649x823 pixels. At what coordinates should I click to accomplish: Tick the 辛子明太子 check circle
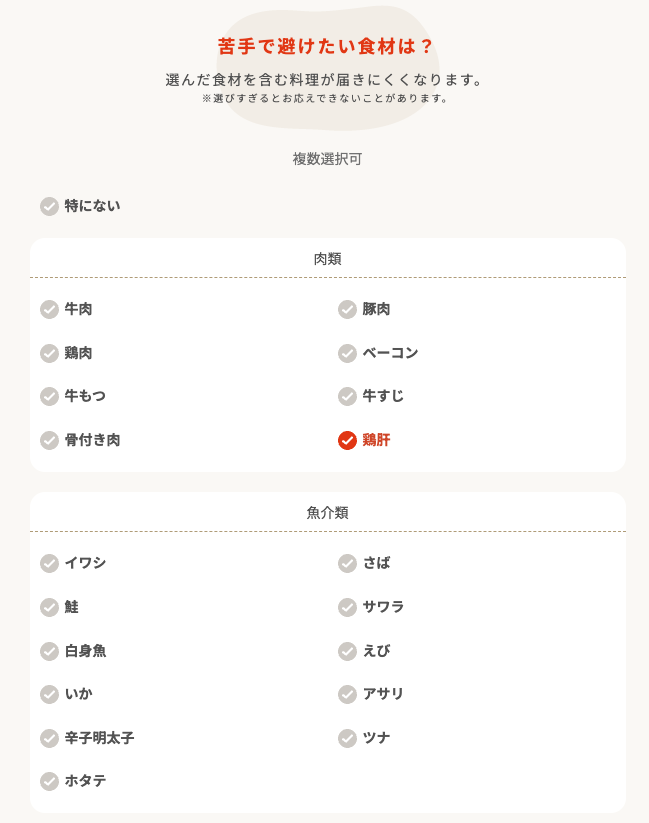(x=49, y=738)
